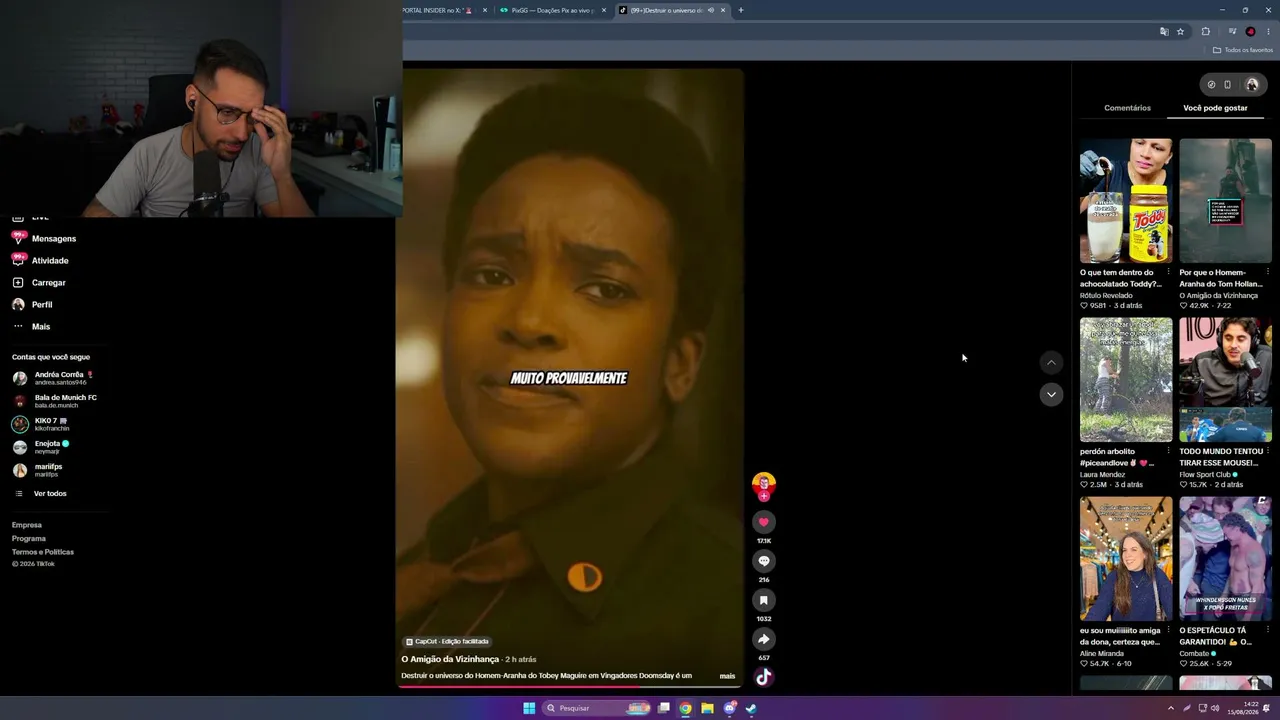This screenshot has width=1280, height=720.
Task: Open the Chrome three-dot menu
Action: [x=1269, y=32]
